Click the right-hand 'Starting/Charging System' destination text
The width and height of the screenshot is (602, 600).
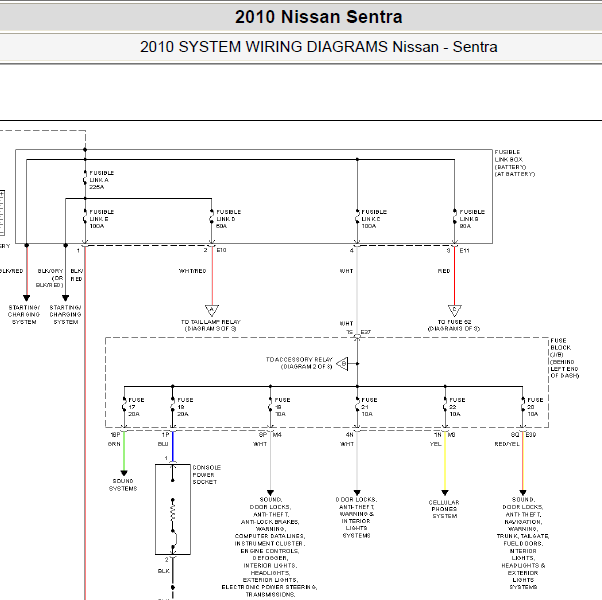point(66,315)
